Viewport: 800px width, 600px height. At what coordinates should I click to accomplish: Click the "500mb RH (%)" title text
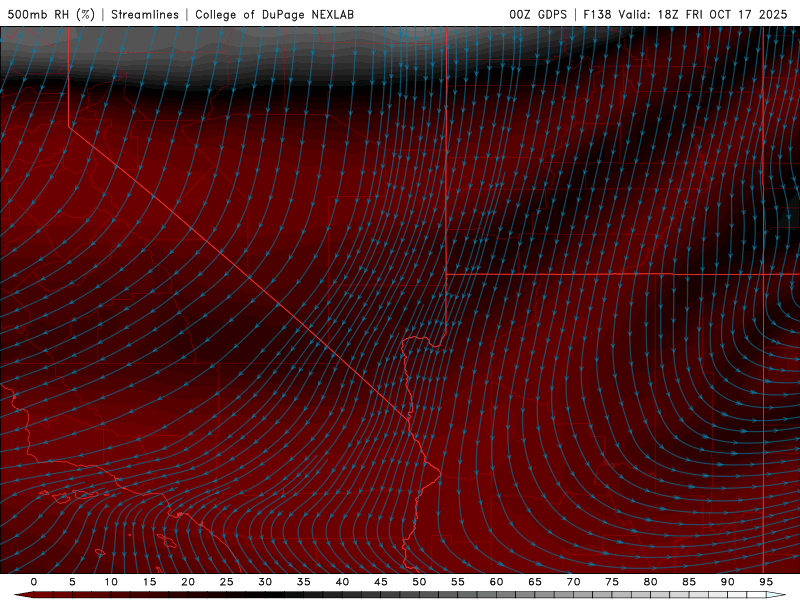pos(51,14)
